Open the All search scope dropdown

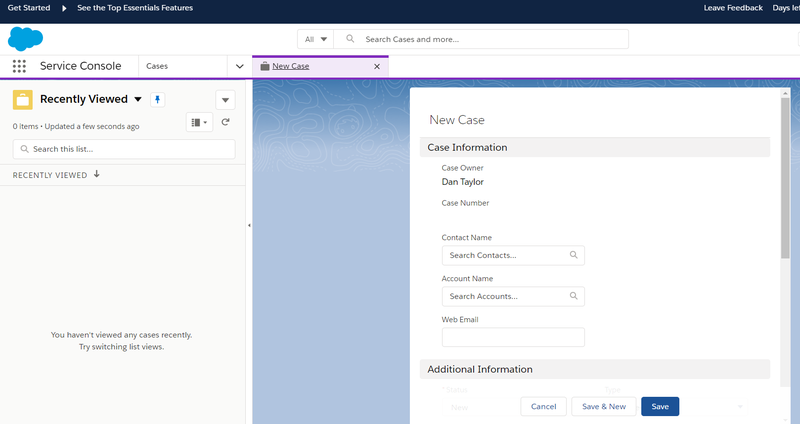tap(315, 39)
